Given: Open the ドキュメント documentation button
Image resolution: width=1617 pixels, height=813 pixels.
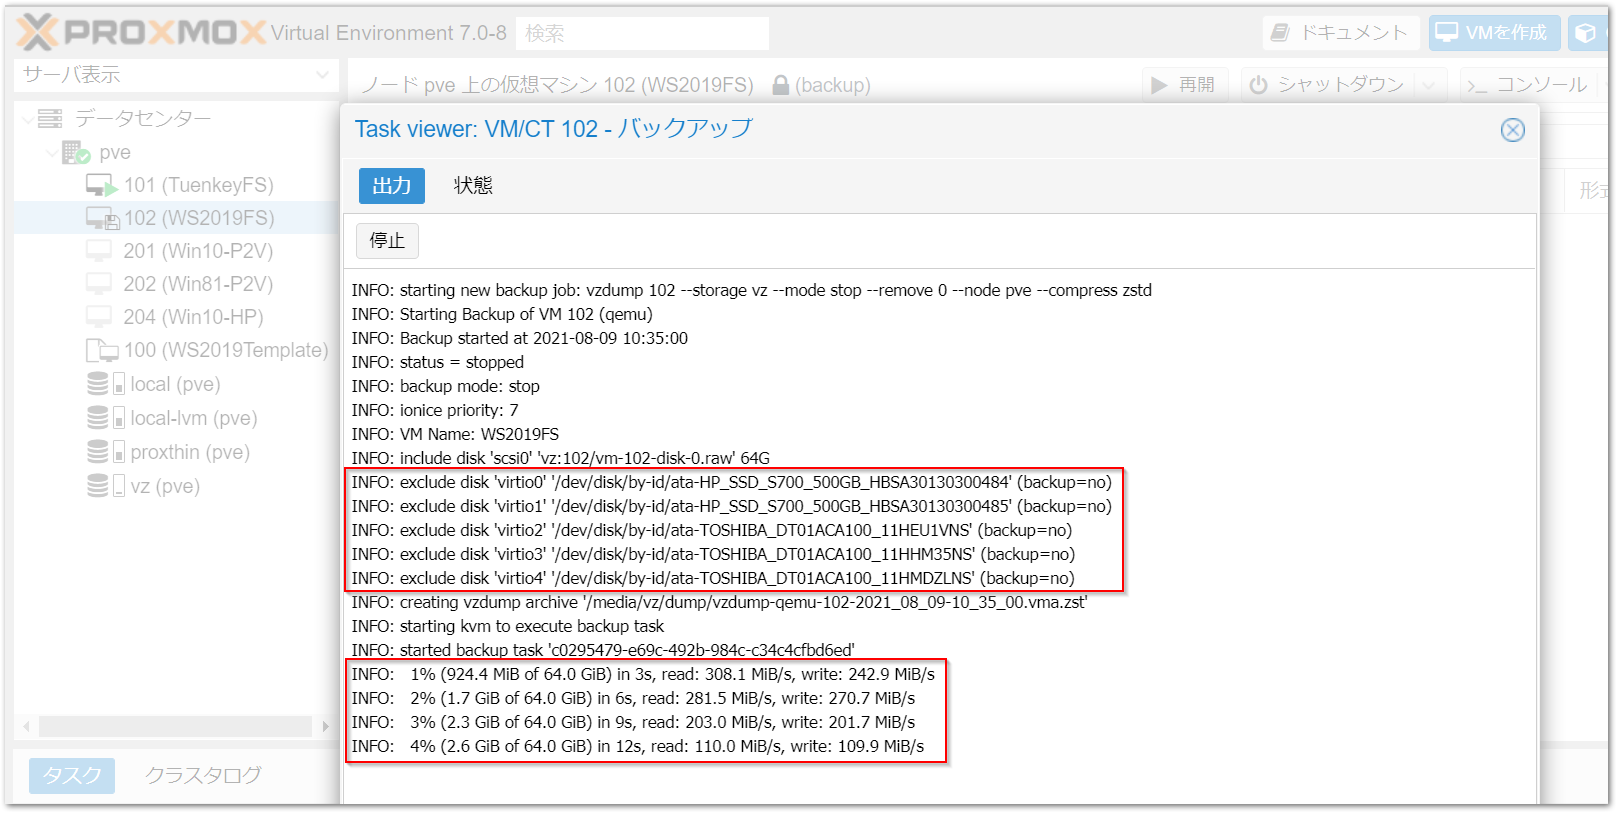Looking at the screenshot, I should [1341, 33].
